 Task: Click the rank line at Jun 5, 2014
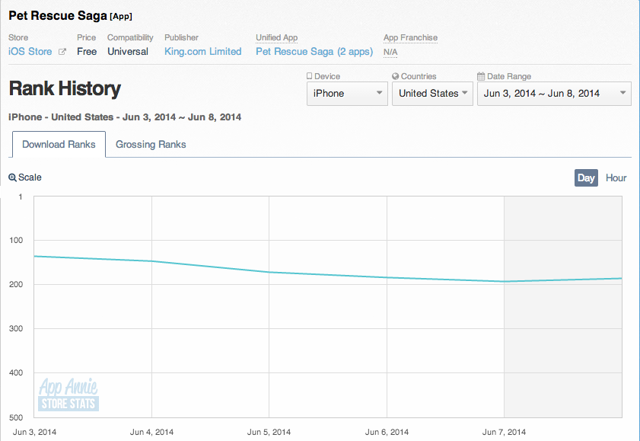tap(269, 272)
